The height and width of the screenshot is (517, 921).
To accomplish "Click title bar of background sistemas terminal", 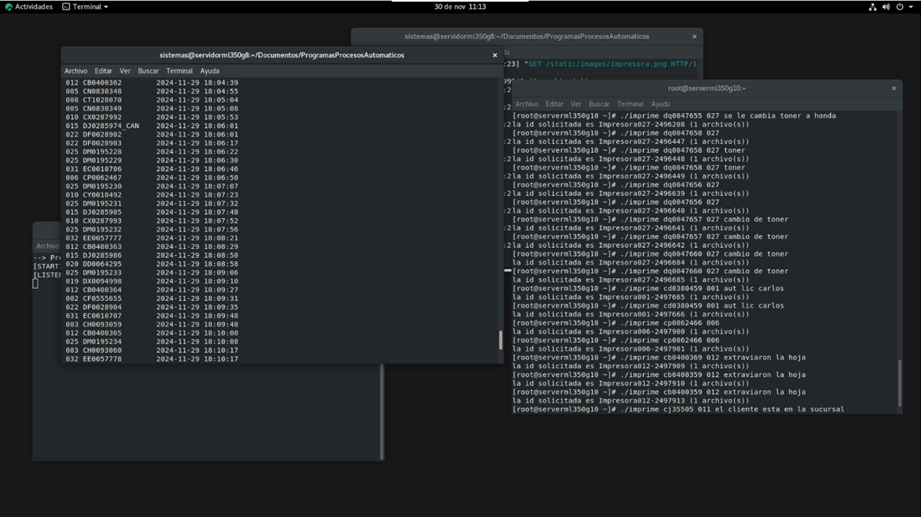I will (527, 36).
